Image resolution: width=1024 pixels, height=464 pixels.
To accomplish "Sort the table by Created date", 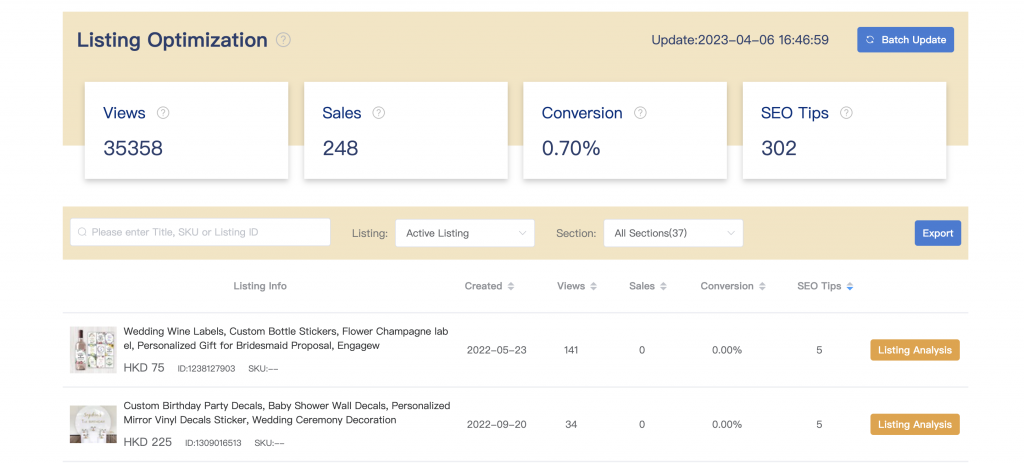I will point(511,286).
